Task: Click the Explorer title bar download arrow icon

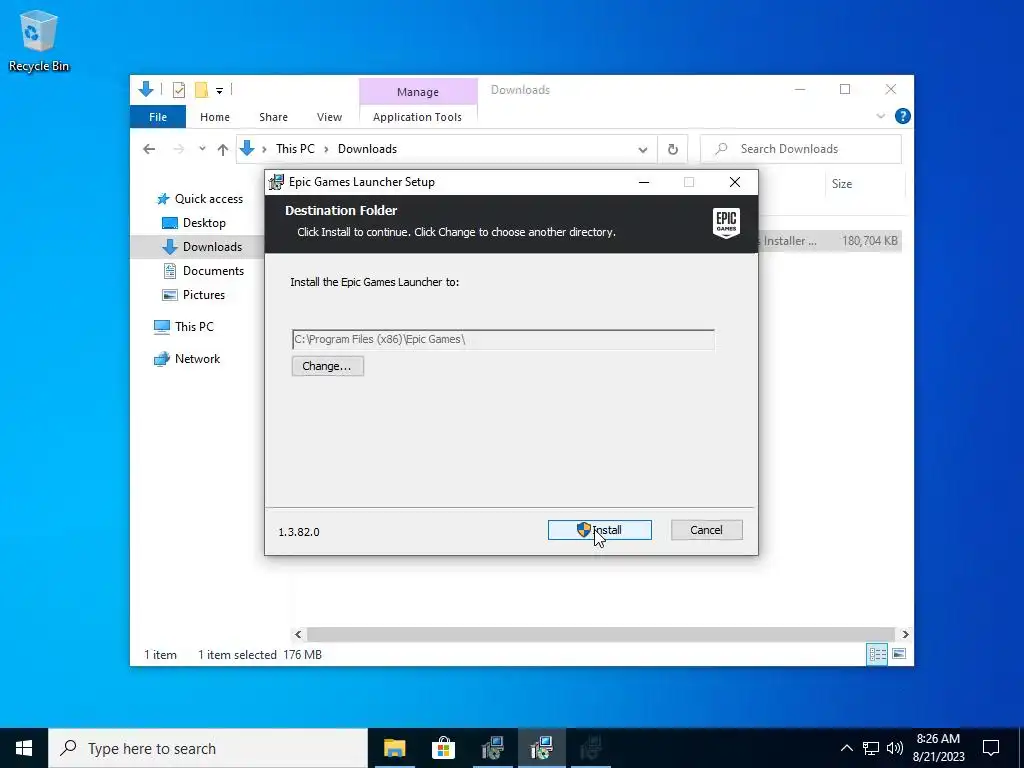Action: click(146, 89)
